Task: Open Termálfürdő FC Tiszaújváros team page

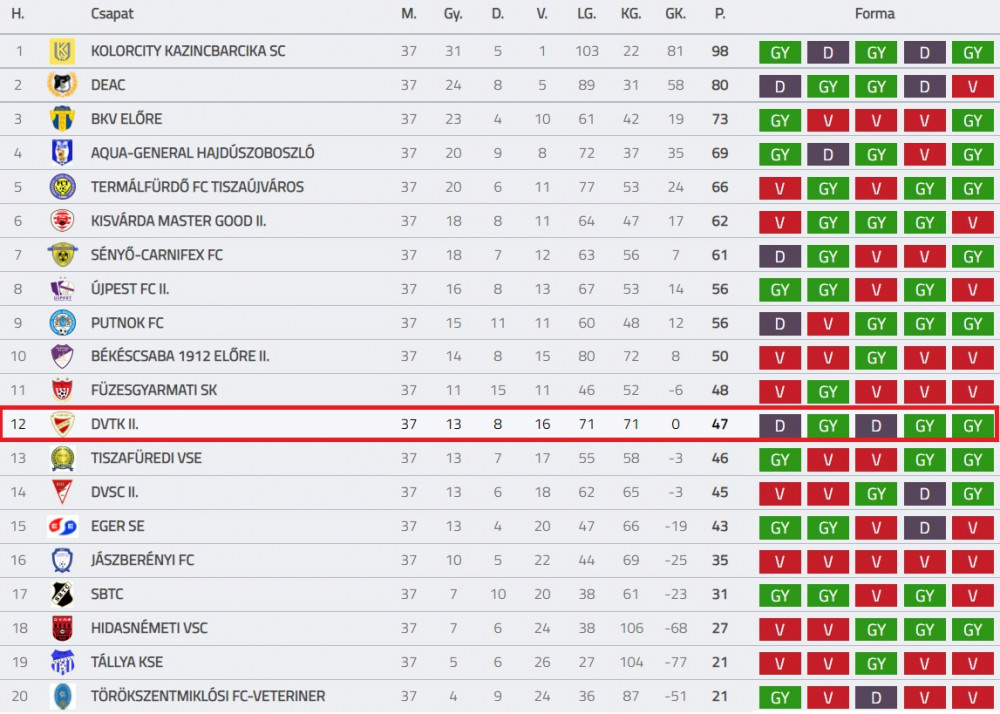Action: 197,187
